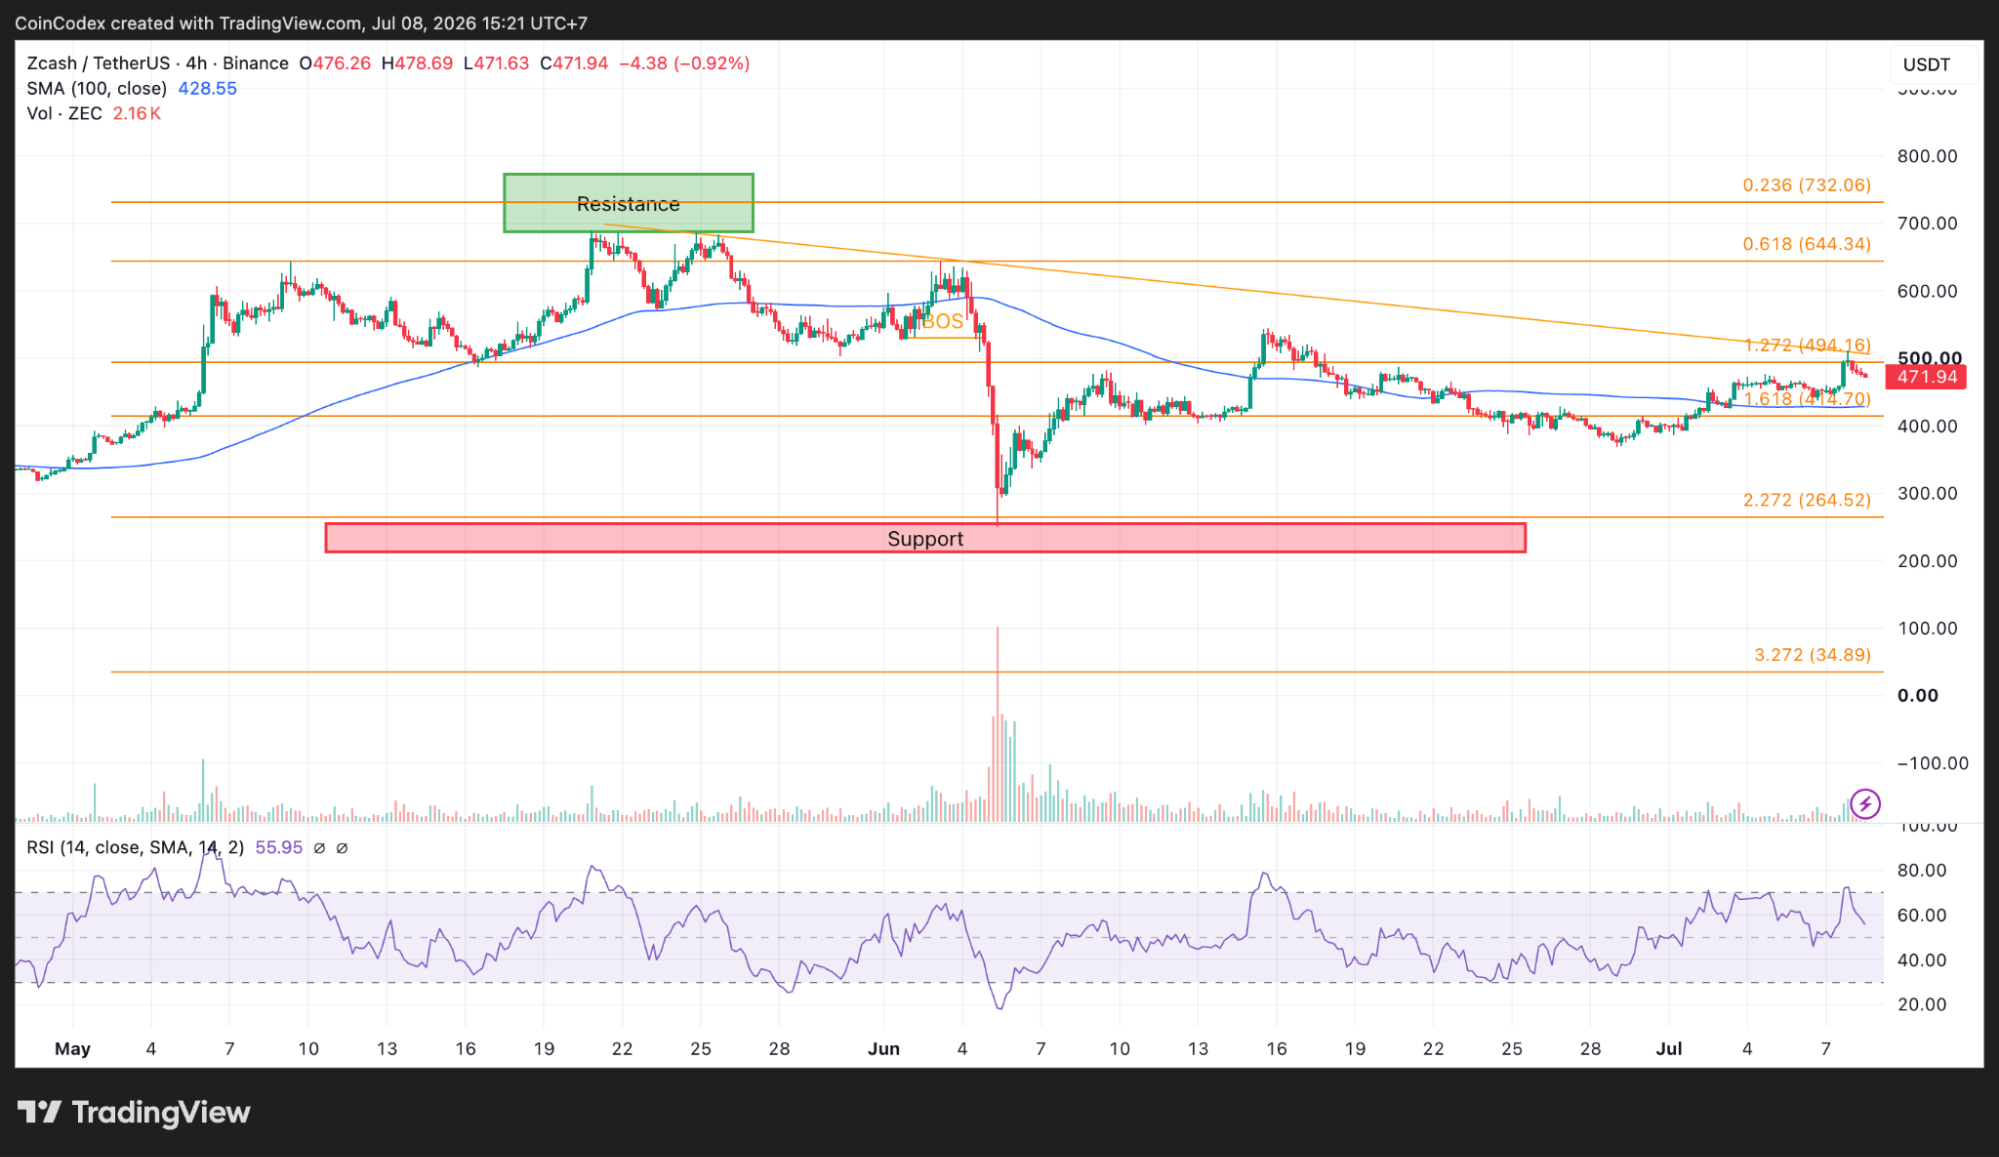Click the −4.38 (−0.92%) change value
The image size is (1999, 1157).
tap(684, 63)
